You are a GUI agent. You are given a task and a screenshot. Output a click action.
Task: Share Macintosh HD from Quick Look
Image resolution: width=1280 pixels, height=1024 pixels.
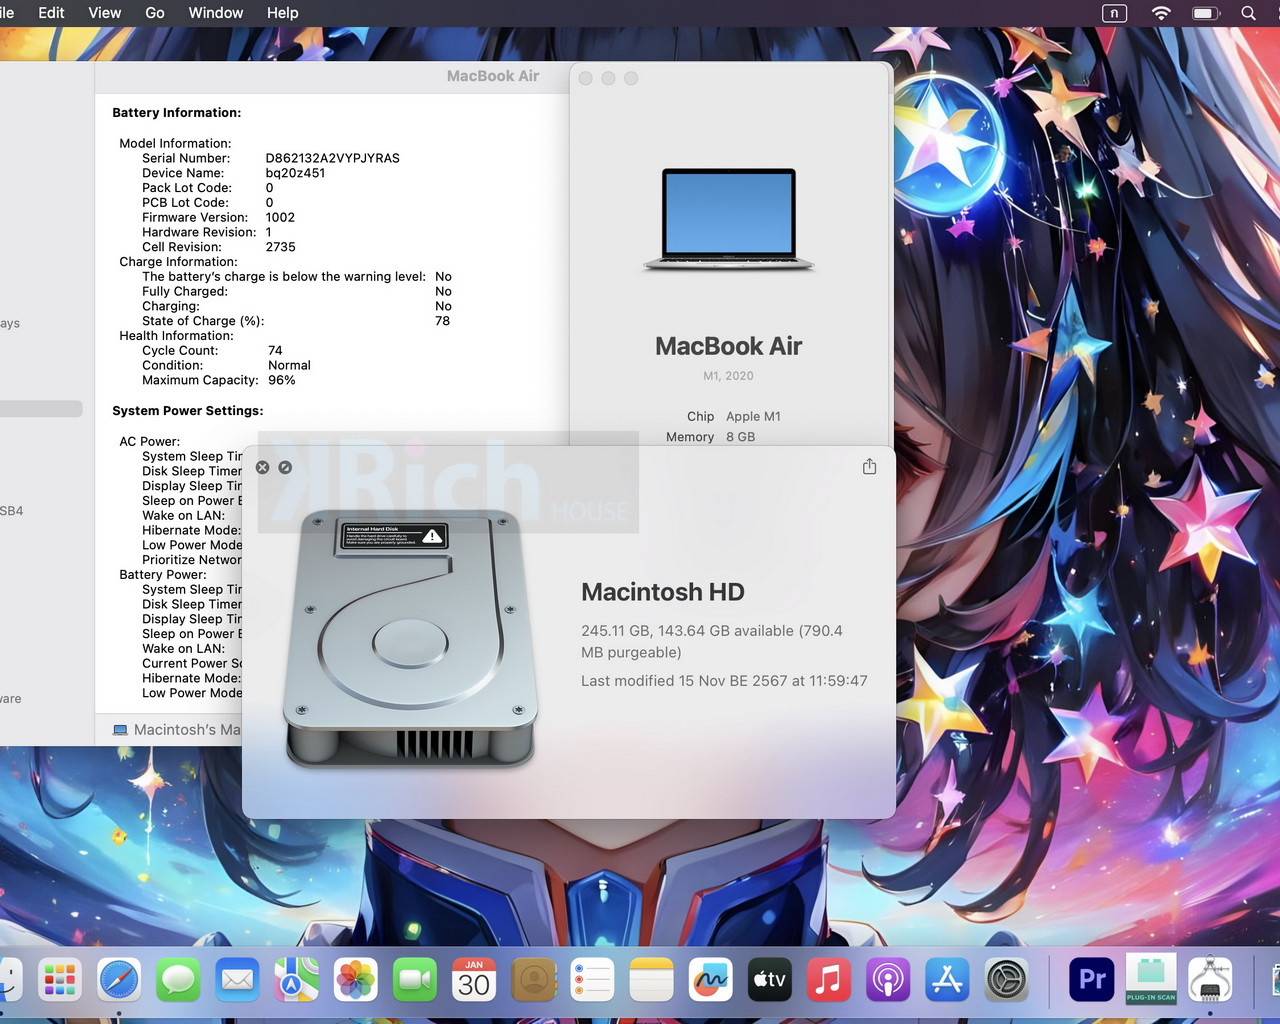pos(869,466)
